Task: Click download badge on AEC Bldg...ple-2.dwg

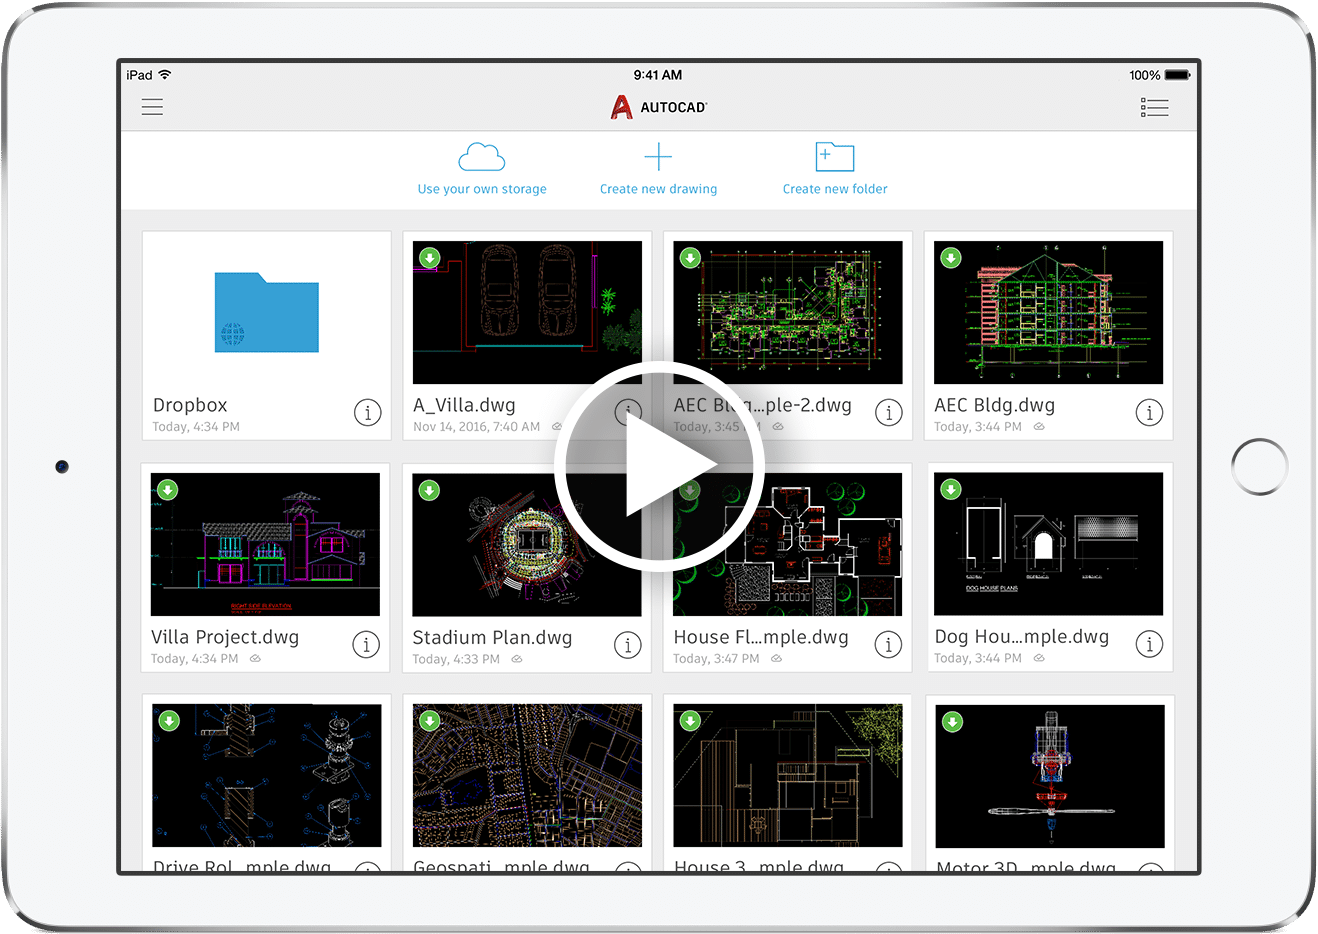Action: (690, 258)
